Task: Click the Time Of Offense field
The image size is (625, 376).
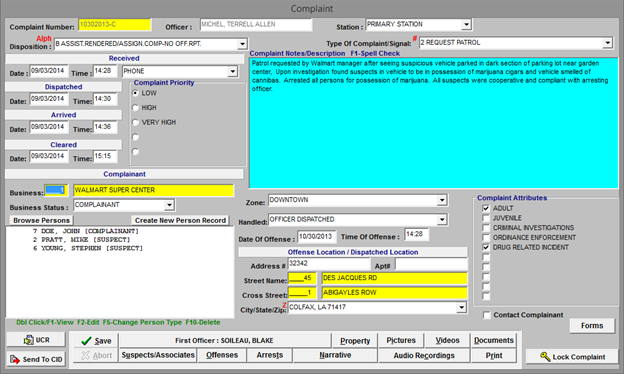Action: (x=417, y=234)
